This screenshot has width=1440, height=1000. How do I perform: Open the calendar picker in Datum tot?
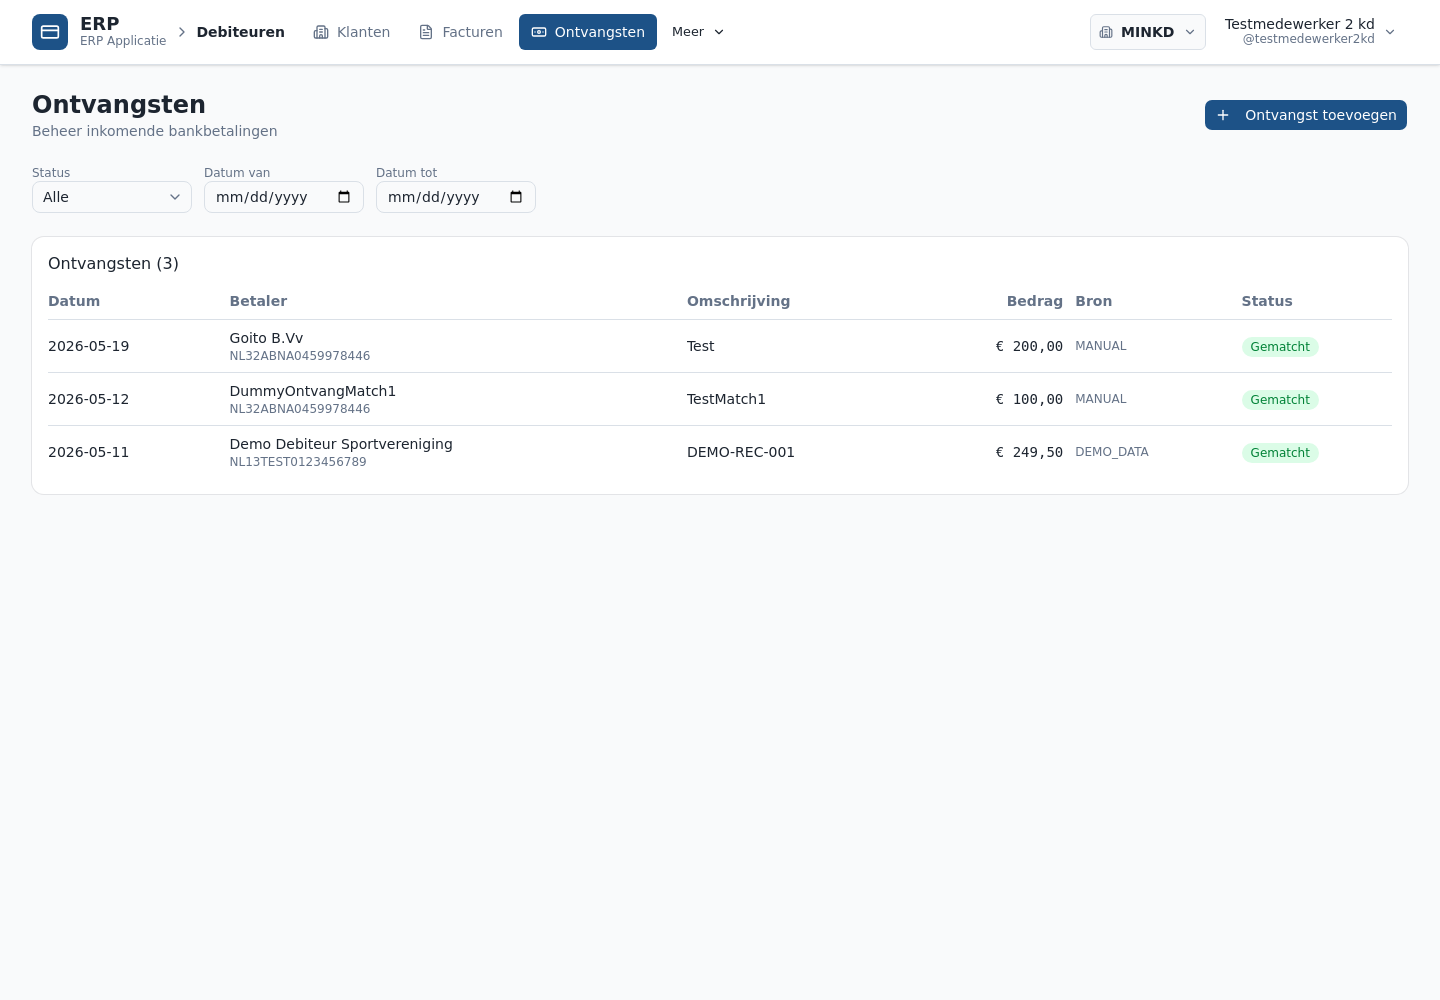click(x=516, y=197)
